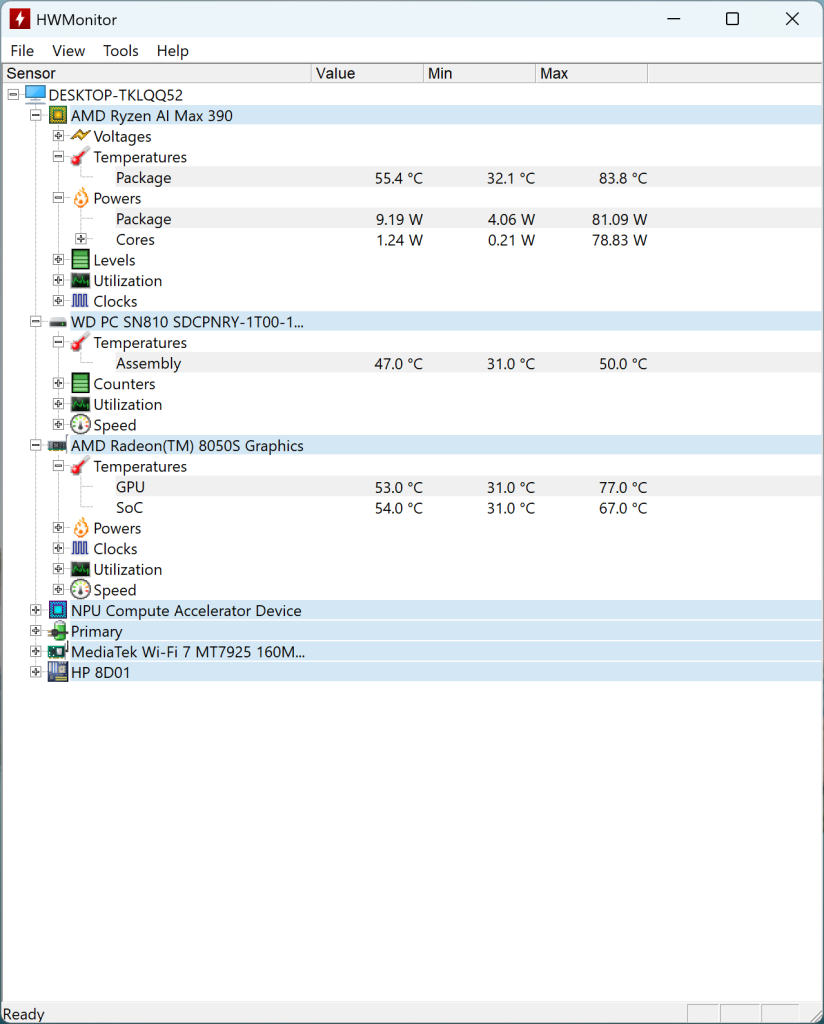Expand the HP 8D01 motherboard node
The width and height of the screenshot is (824, 1024).
[36, 672]
